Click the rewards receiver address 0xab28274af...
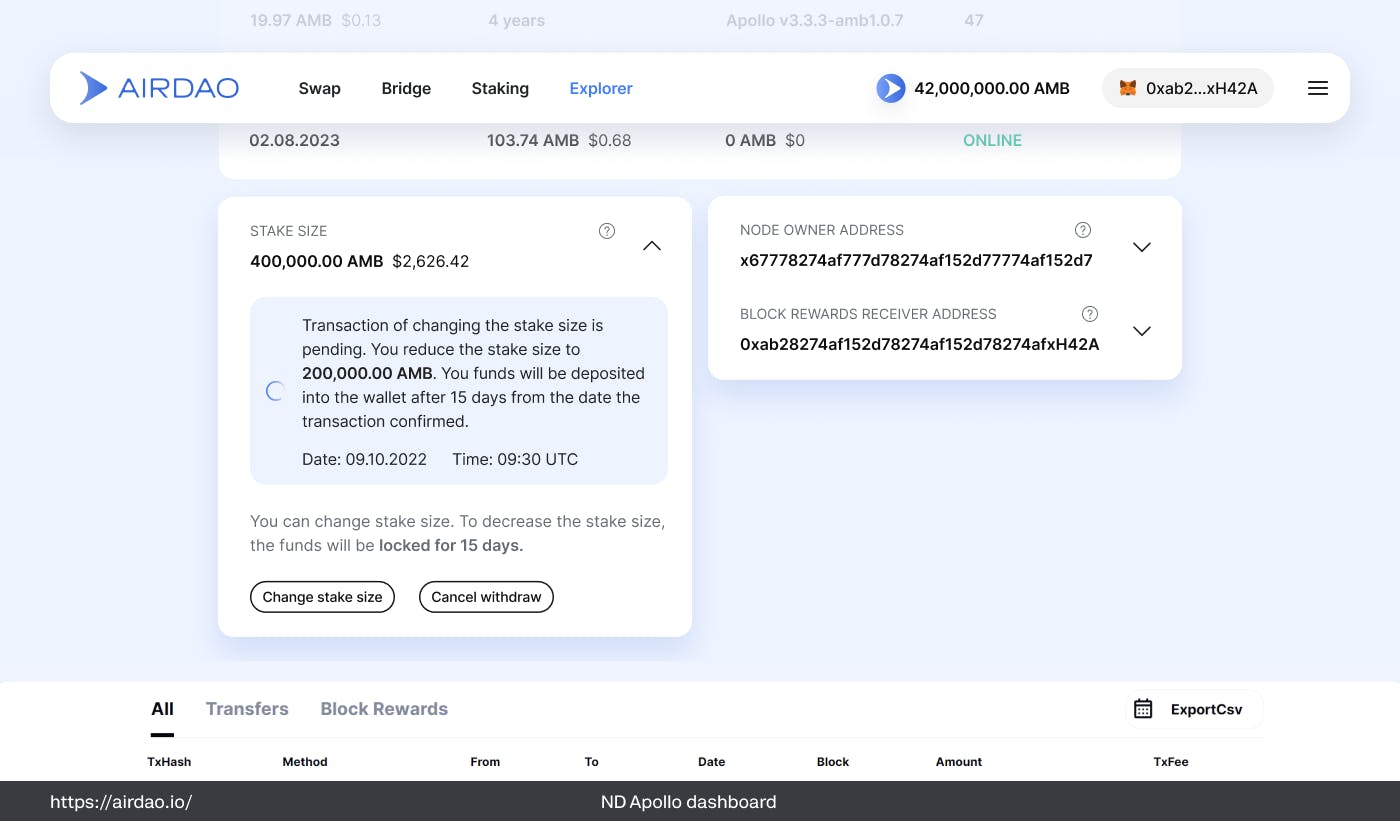 coord(920,344)
